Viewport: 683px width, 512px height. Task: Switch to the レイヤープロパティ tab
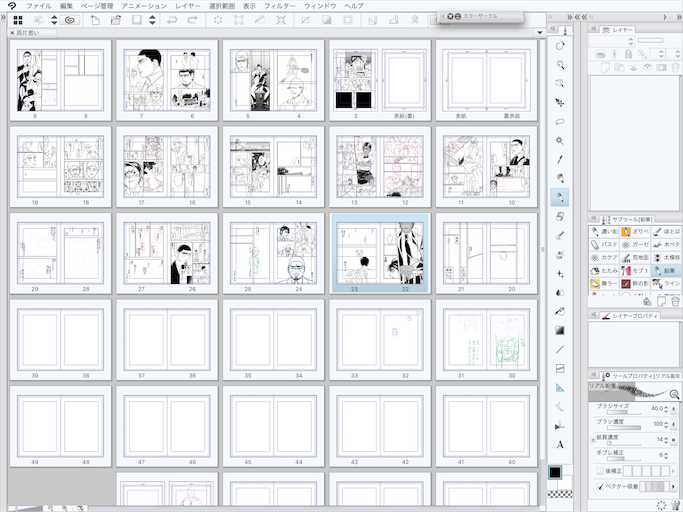pos(630,316)
